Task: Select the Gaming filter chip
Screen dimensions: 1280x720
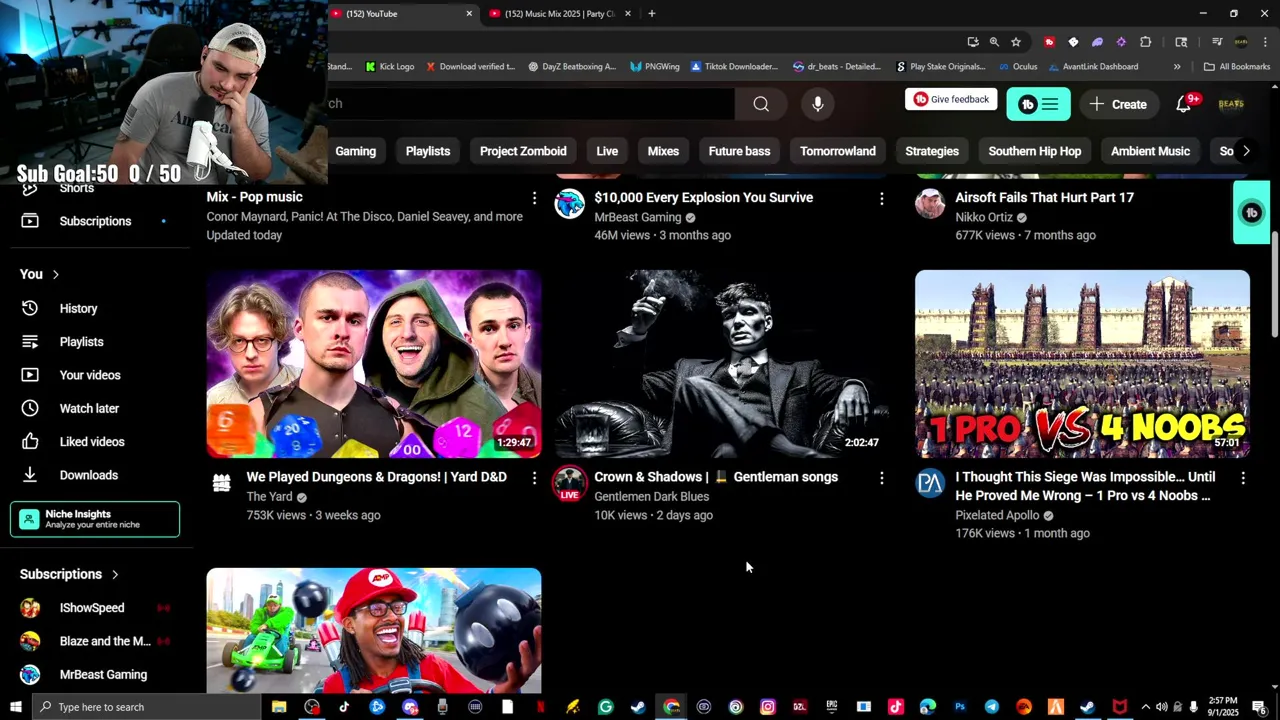Action: pyautogui.click(x=355, y=151)
